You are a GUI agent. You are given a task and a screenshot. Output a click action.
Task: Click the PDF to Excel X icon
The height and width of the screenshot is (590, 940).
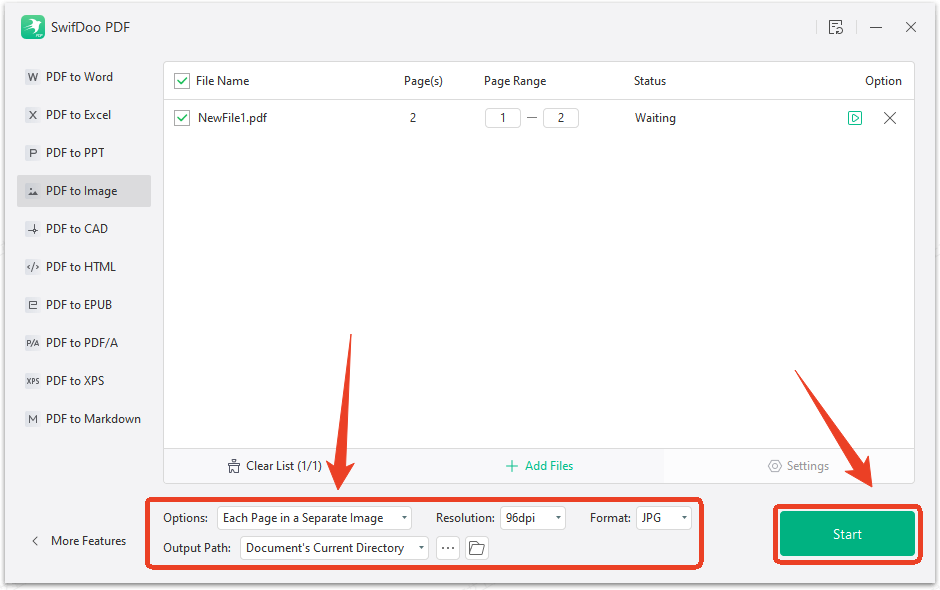(33, 115)
